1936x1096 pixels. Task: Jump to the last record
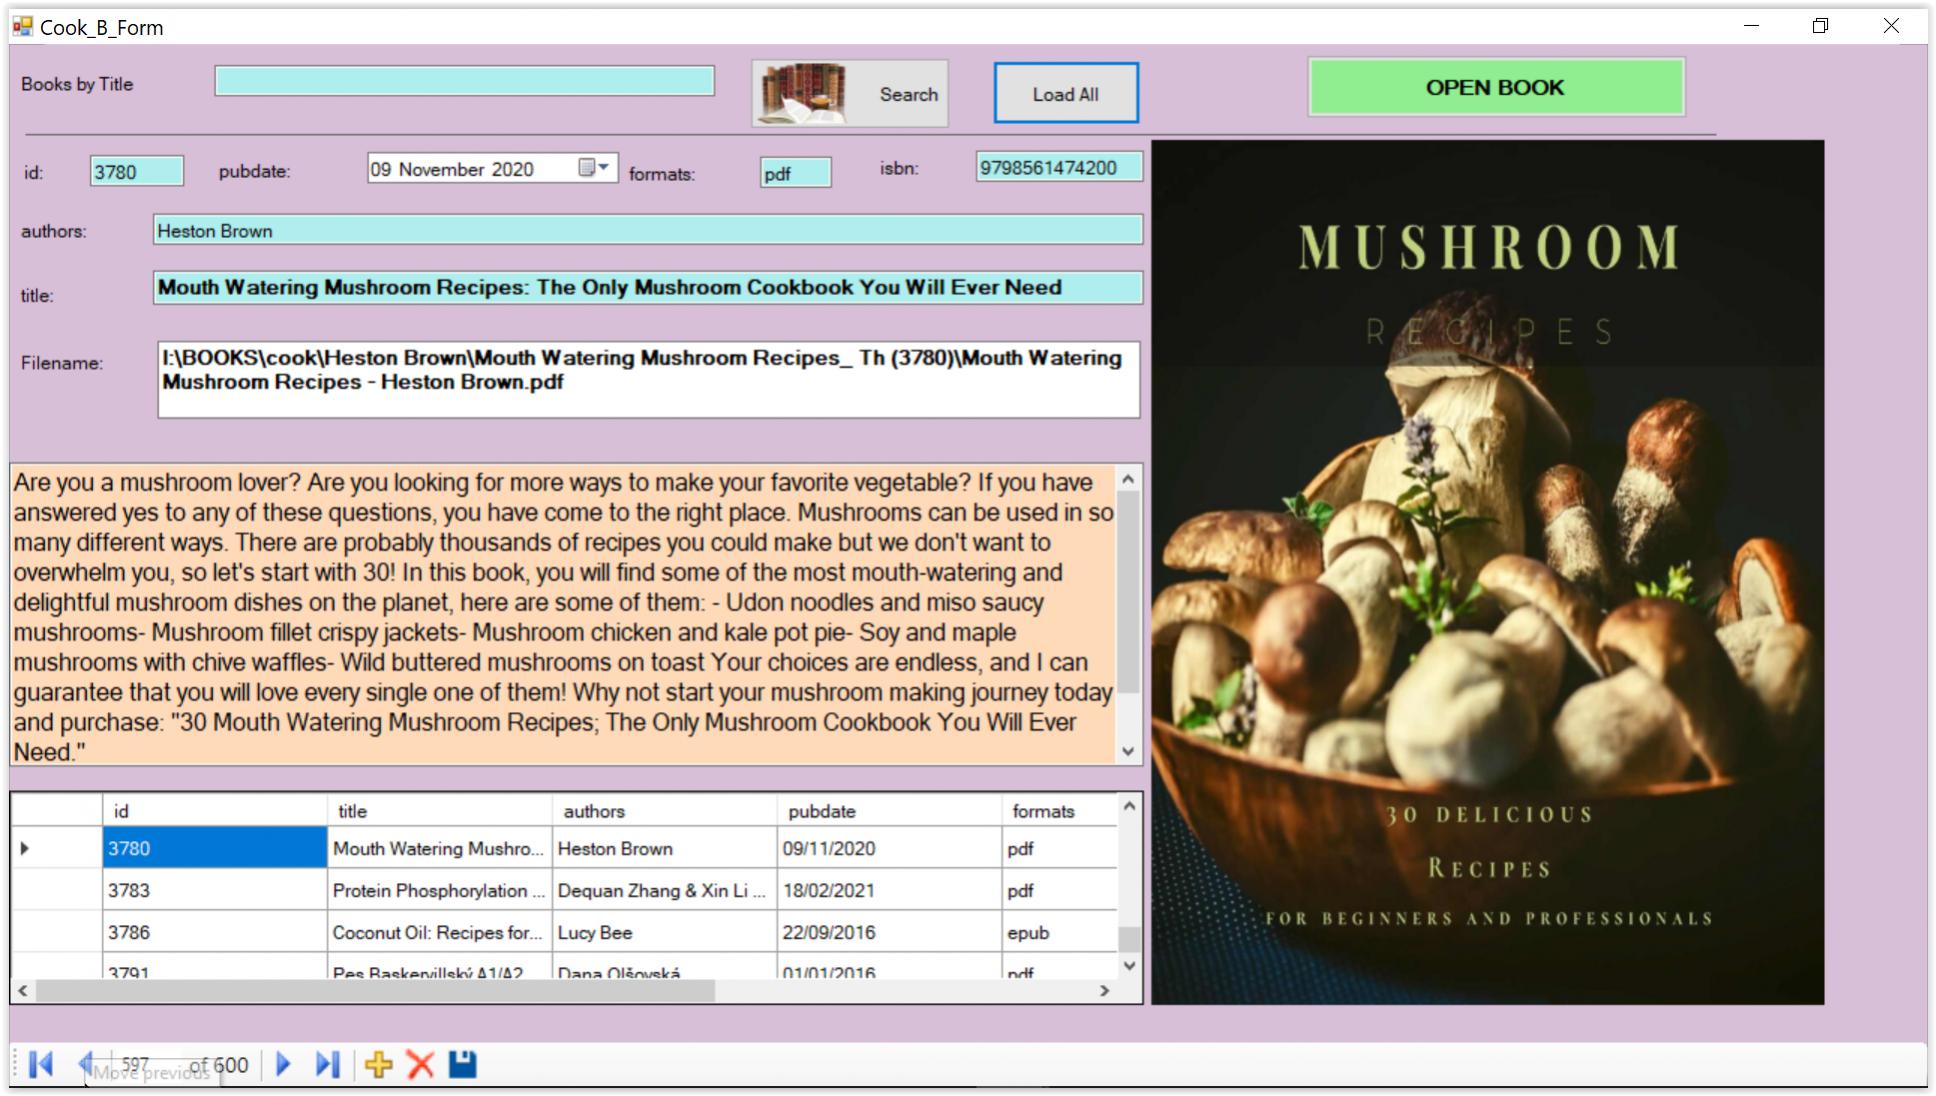[328, 1064]
